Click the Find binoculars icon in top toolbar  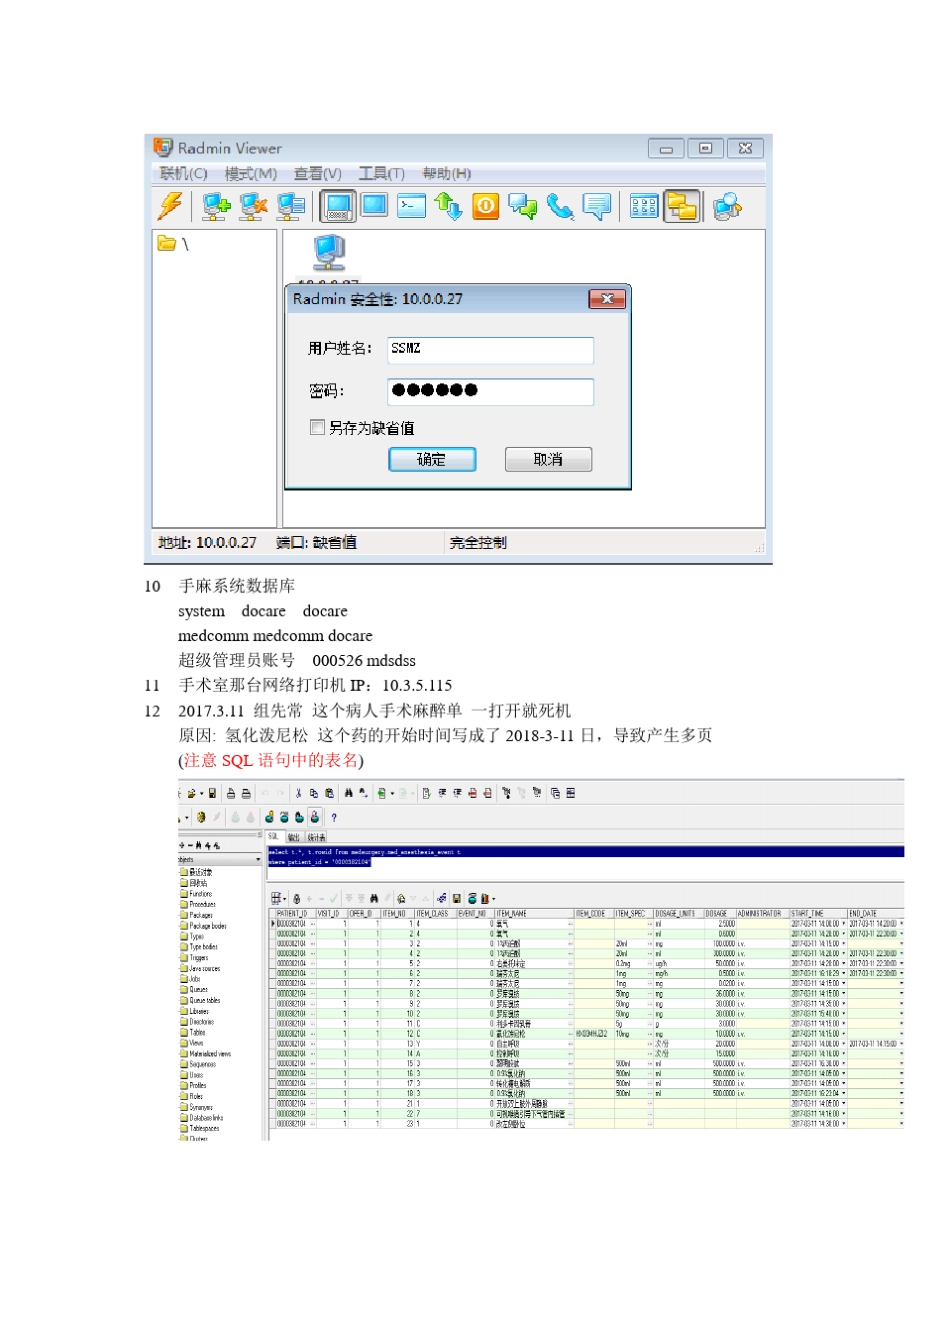coord(348,793)
